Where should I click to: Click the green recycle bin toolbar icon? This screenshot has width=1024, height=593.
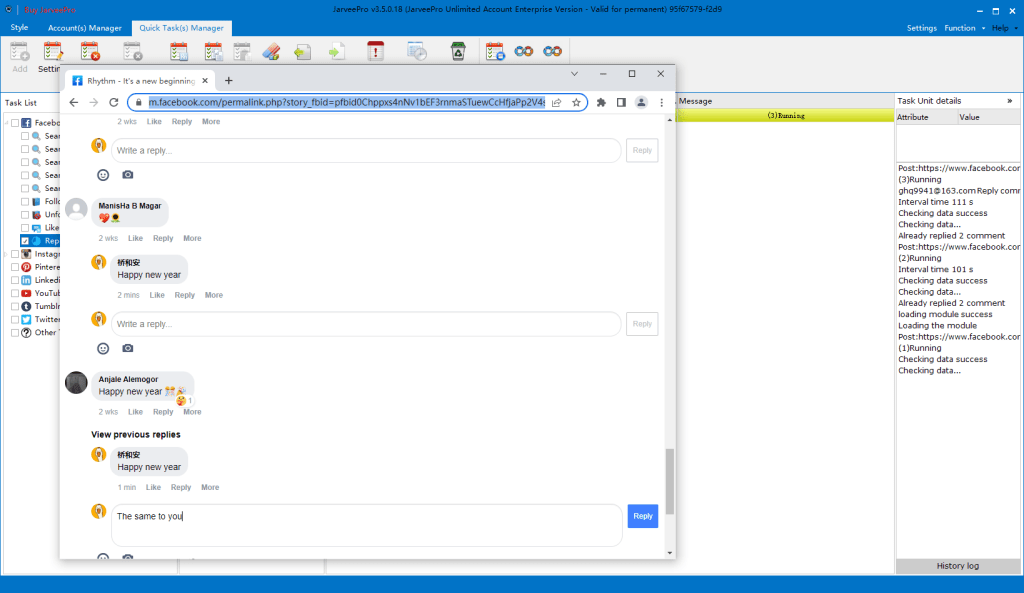point(458,52)
